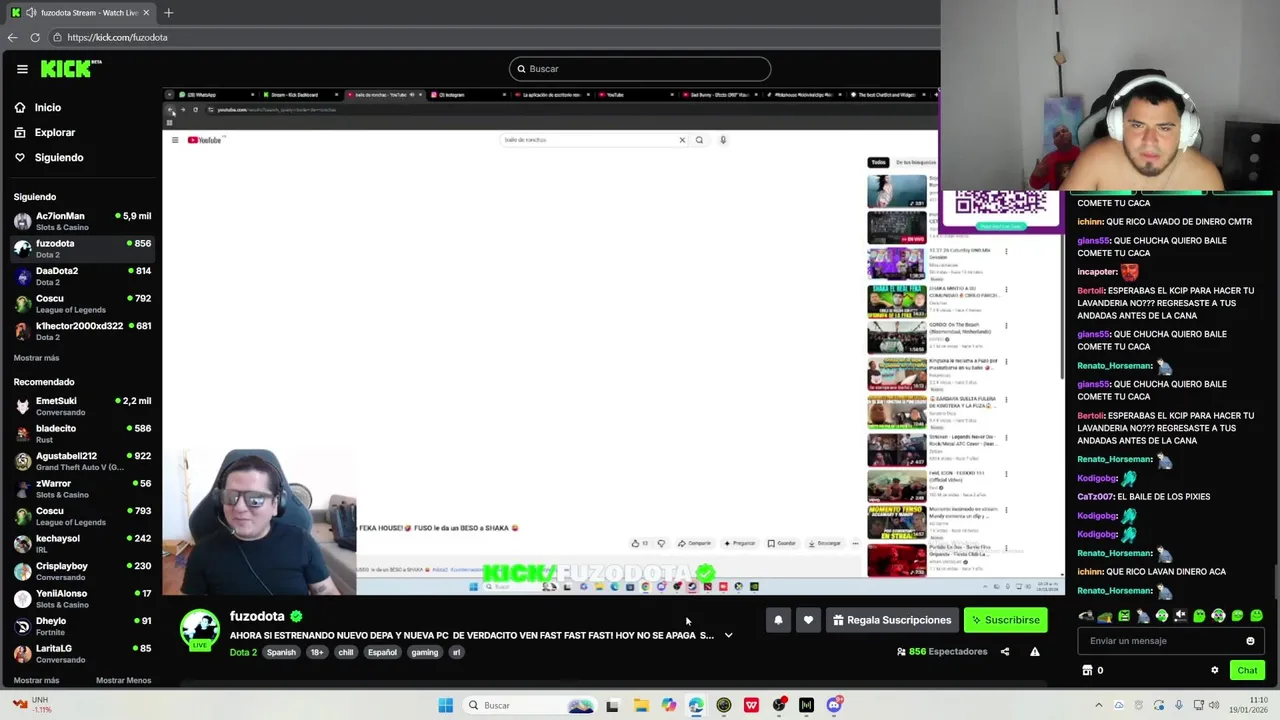Screen dimensions: 1280x720
Task: Open kechaysol IRL channel
Action: (x=82, y=544)
